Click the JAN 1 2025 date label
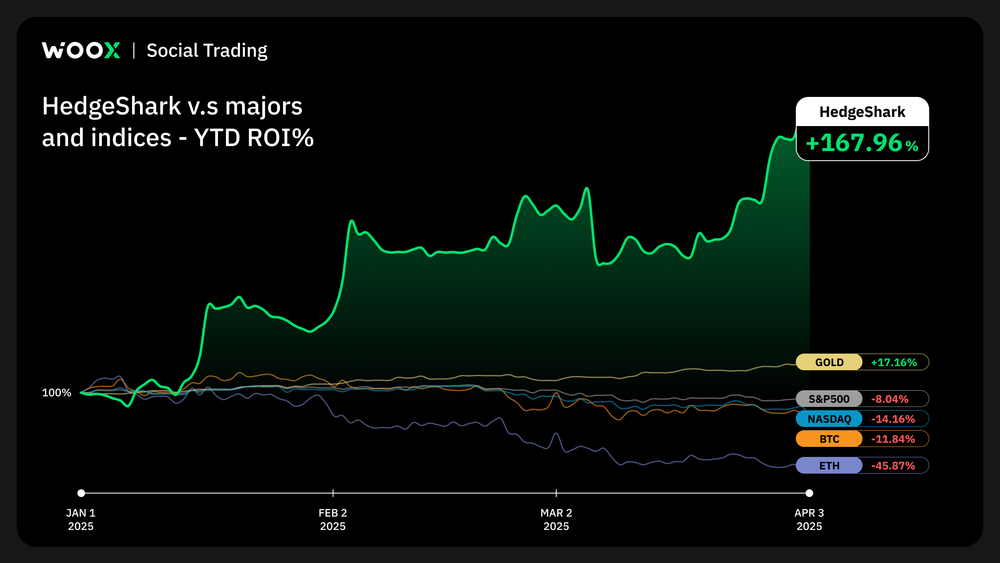This screenshot has width=1000, height=563. click(x=80, y=520)
